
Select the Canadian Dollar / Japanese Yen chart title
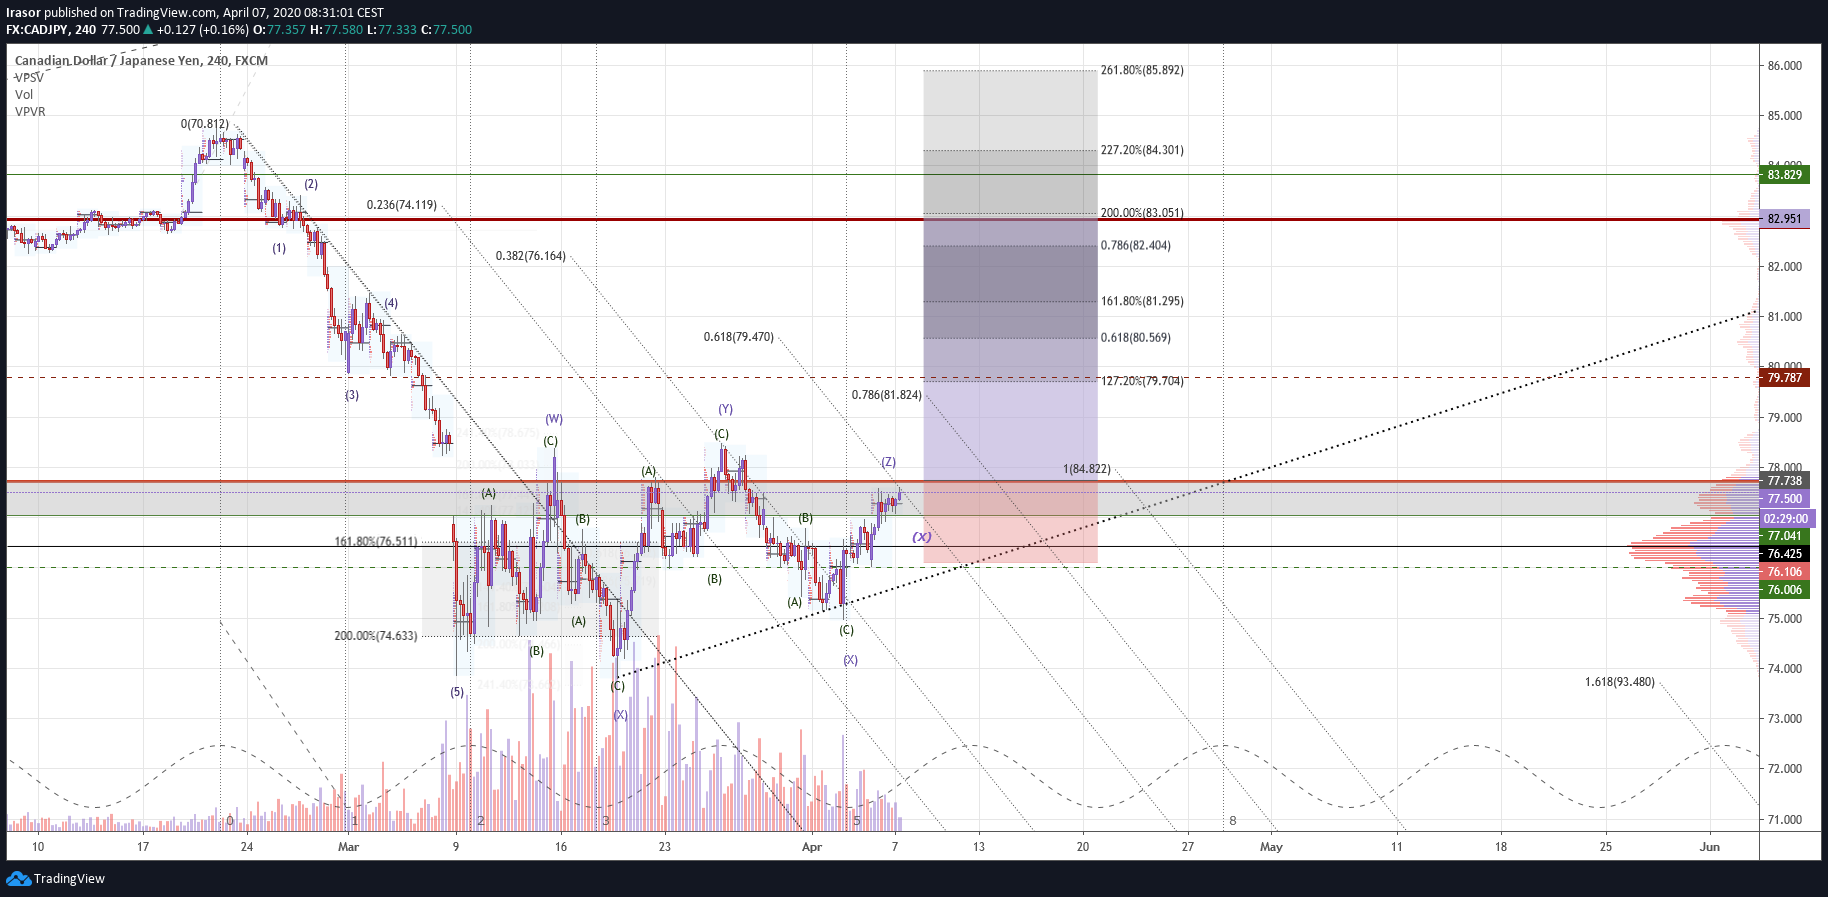coord(141,61)
